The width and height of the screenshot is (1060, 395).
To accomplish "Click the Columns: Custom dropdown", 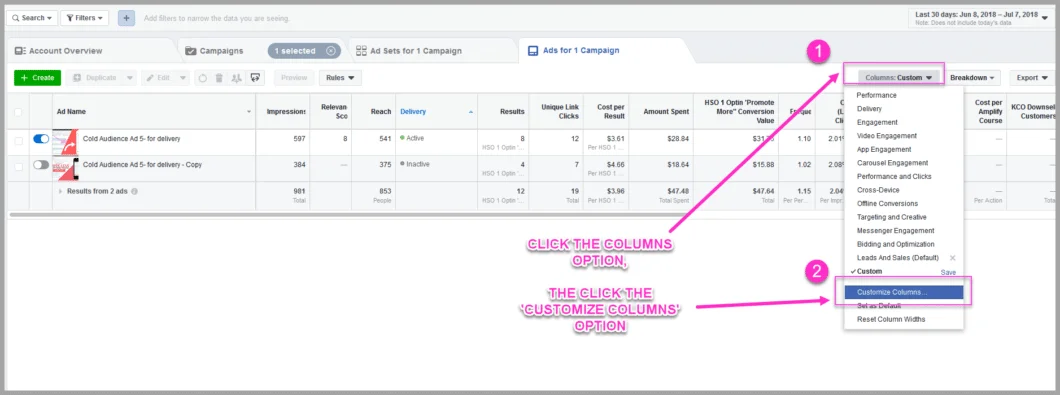I will [898, 78].
